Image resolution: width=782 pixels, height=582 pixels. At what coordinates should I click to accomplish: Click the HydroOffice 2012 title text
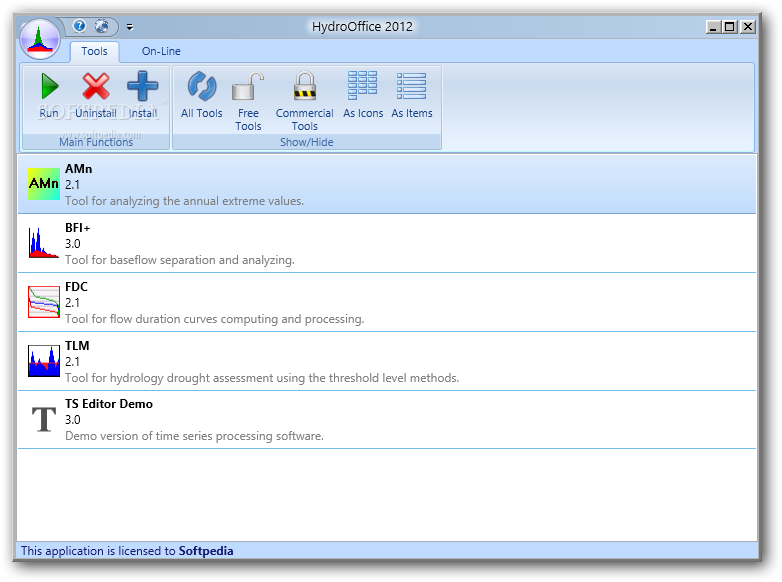tap(363, 26)
